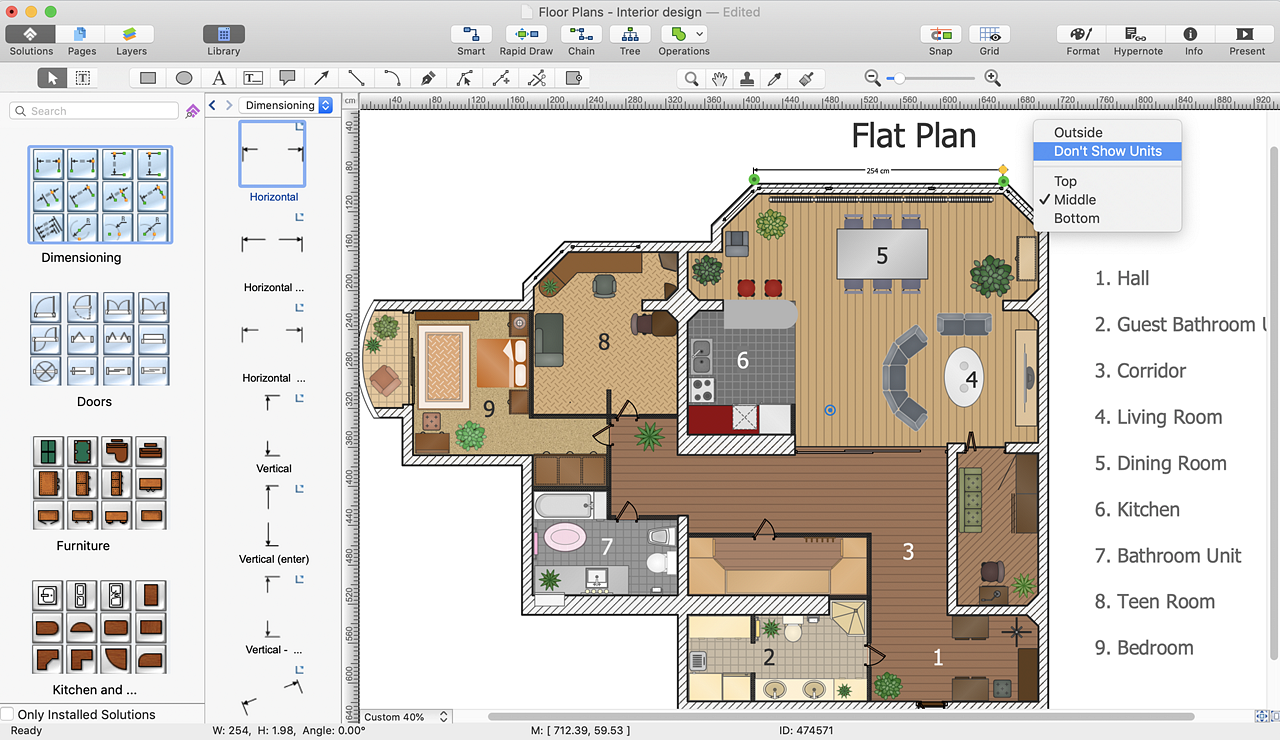This screenshot has width=1280, height=740.
Task: Activate the Chain connector mode
Action: 581,40
